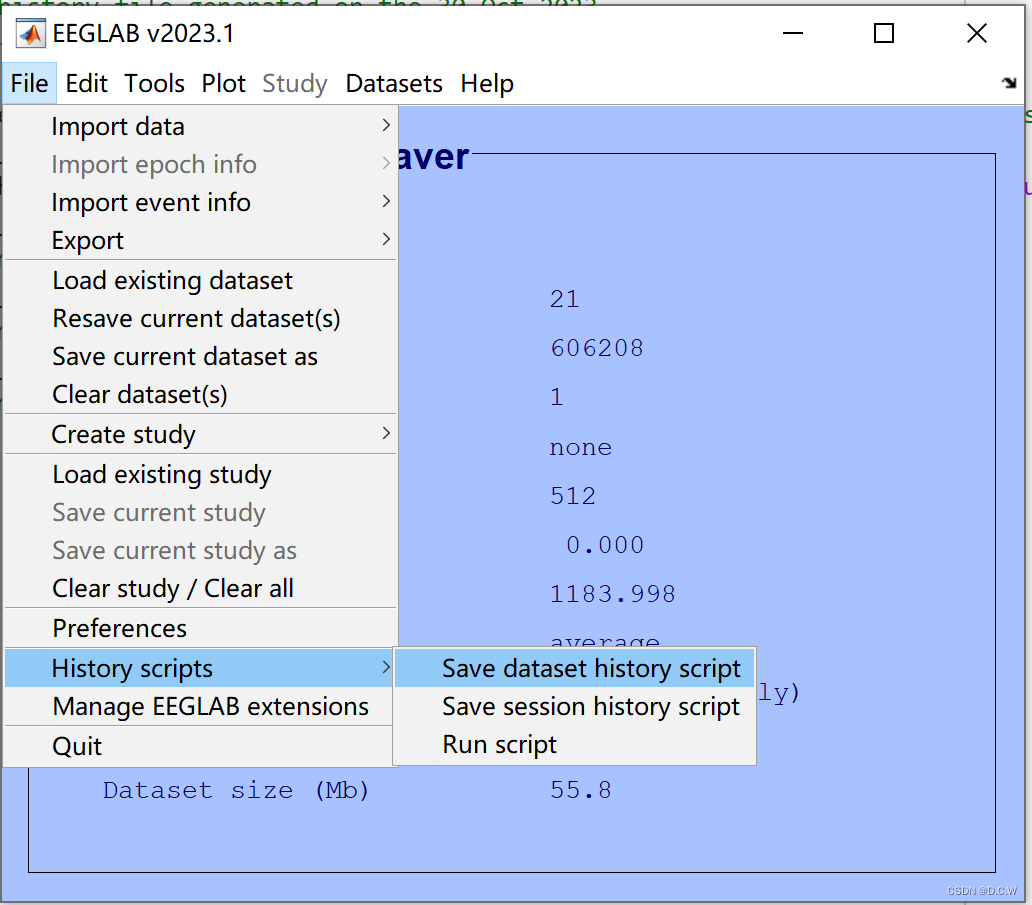
Task: Click the dock arrow icon in the menu bar
Action: [x=1008, y=83]
